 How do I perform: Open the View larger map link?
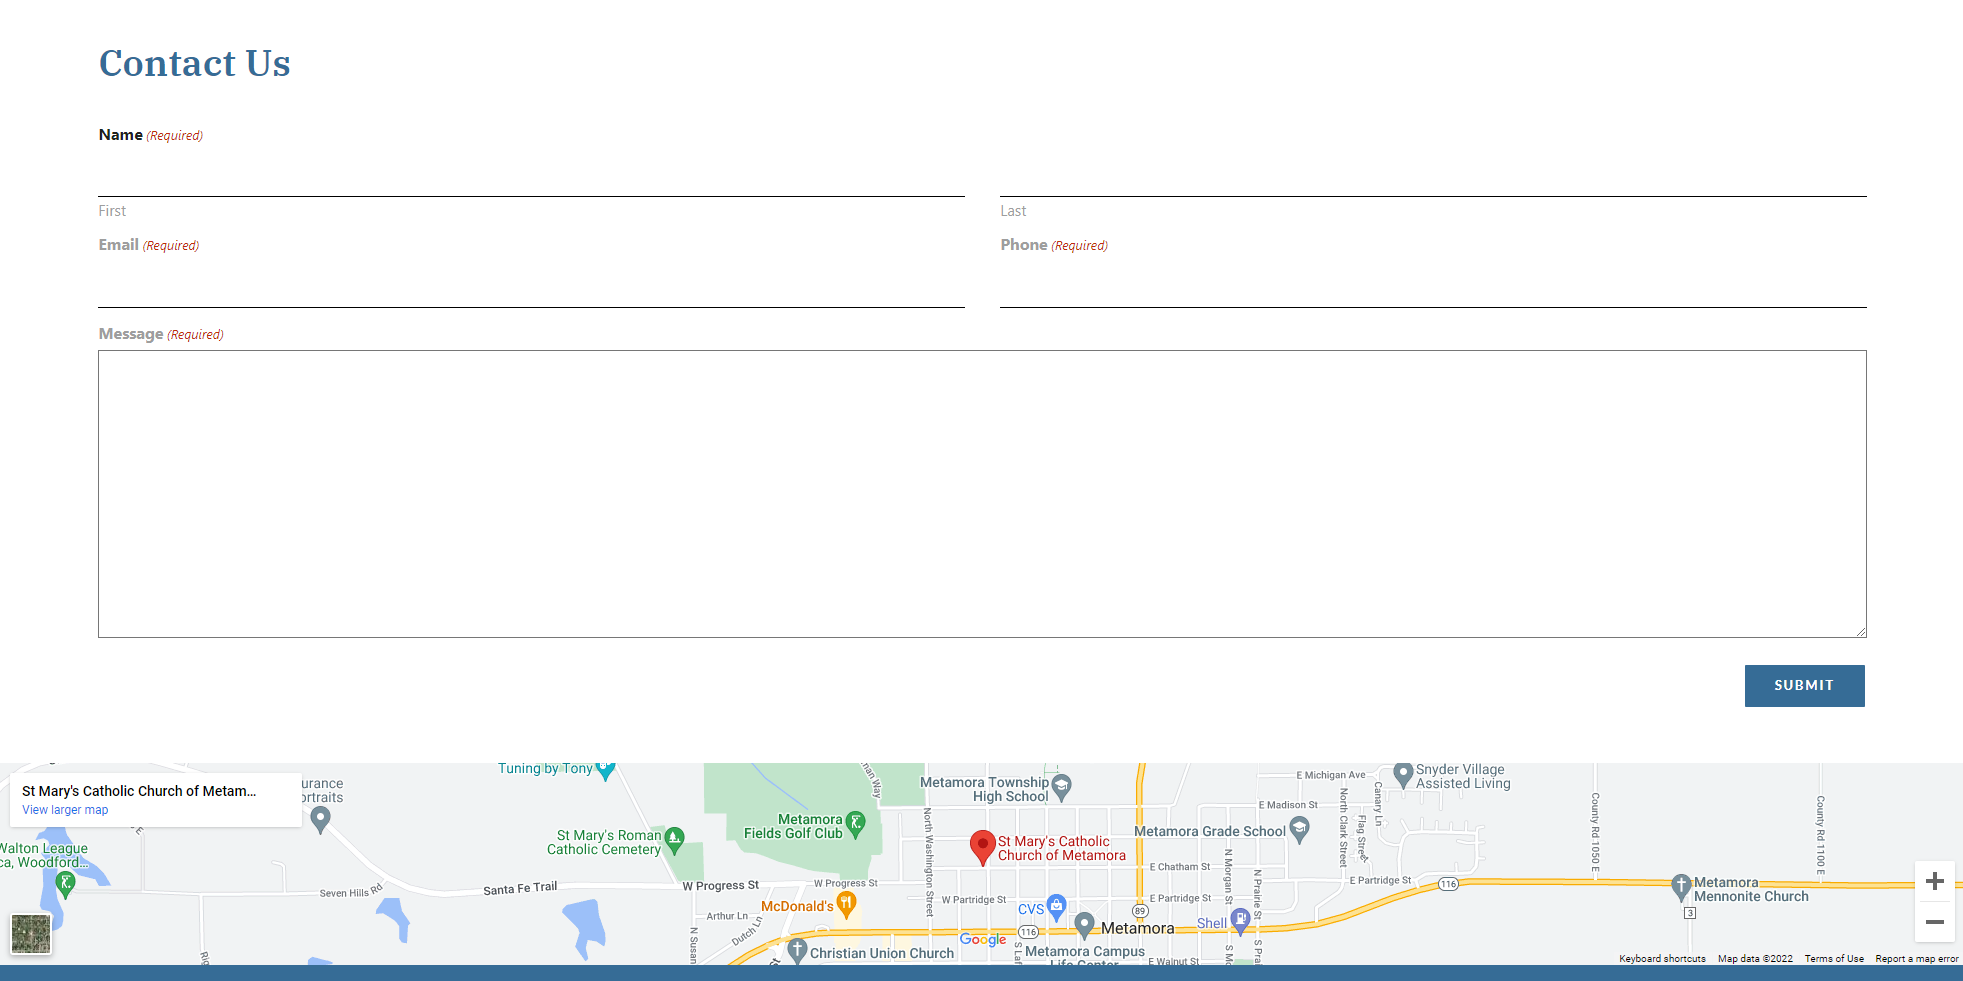point(65,810)
